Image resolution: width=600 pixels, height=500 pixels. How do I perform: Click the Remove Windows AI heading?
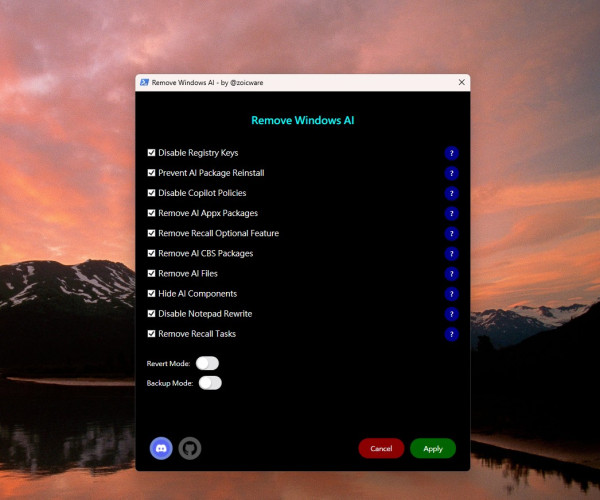point(303,120)
